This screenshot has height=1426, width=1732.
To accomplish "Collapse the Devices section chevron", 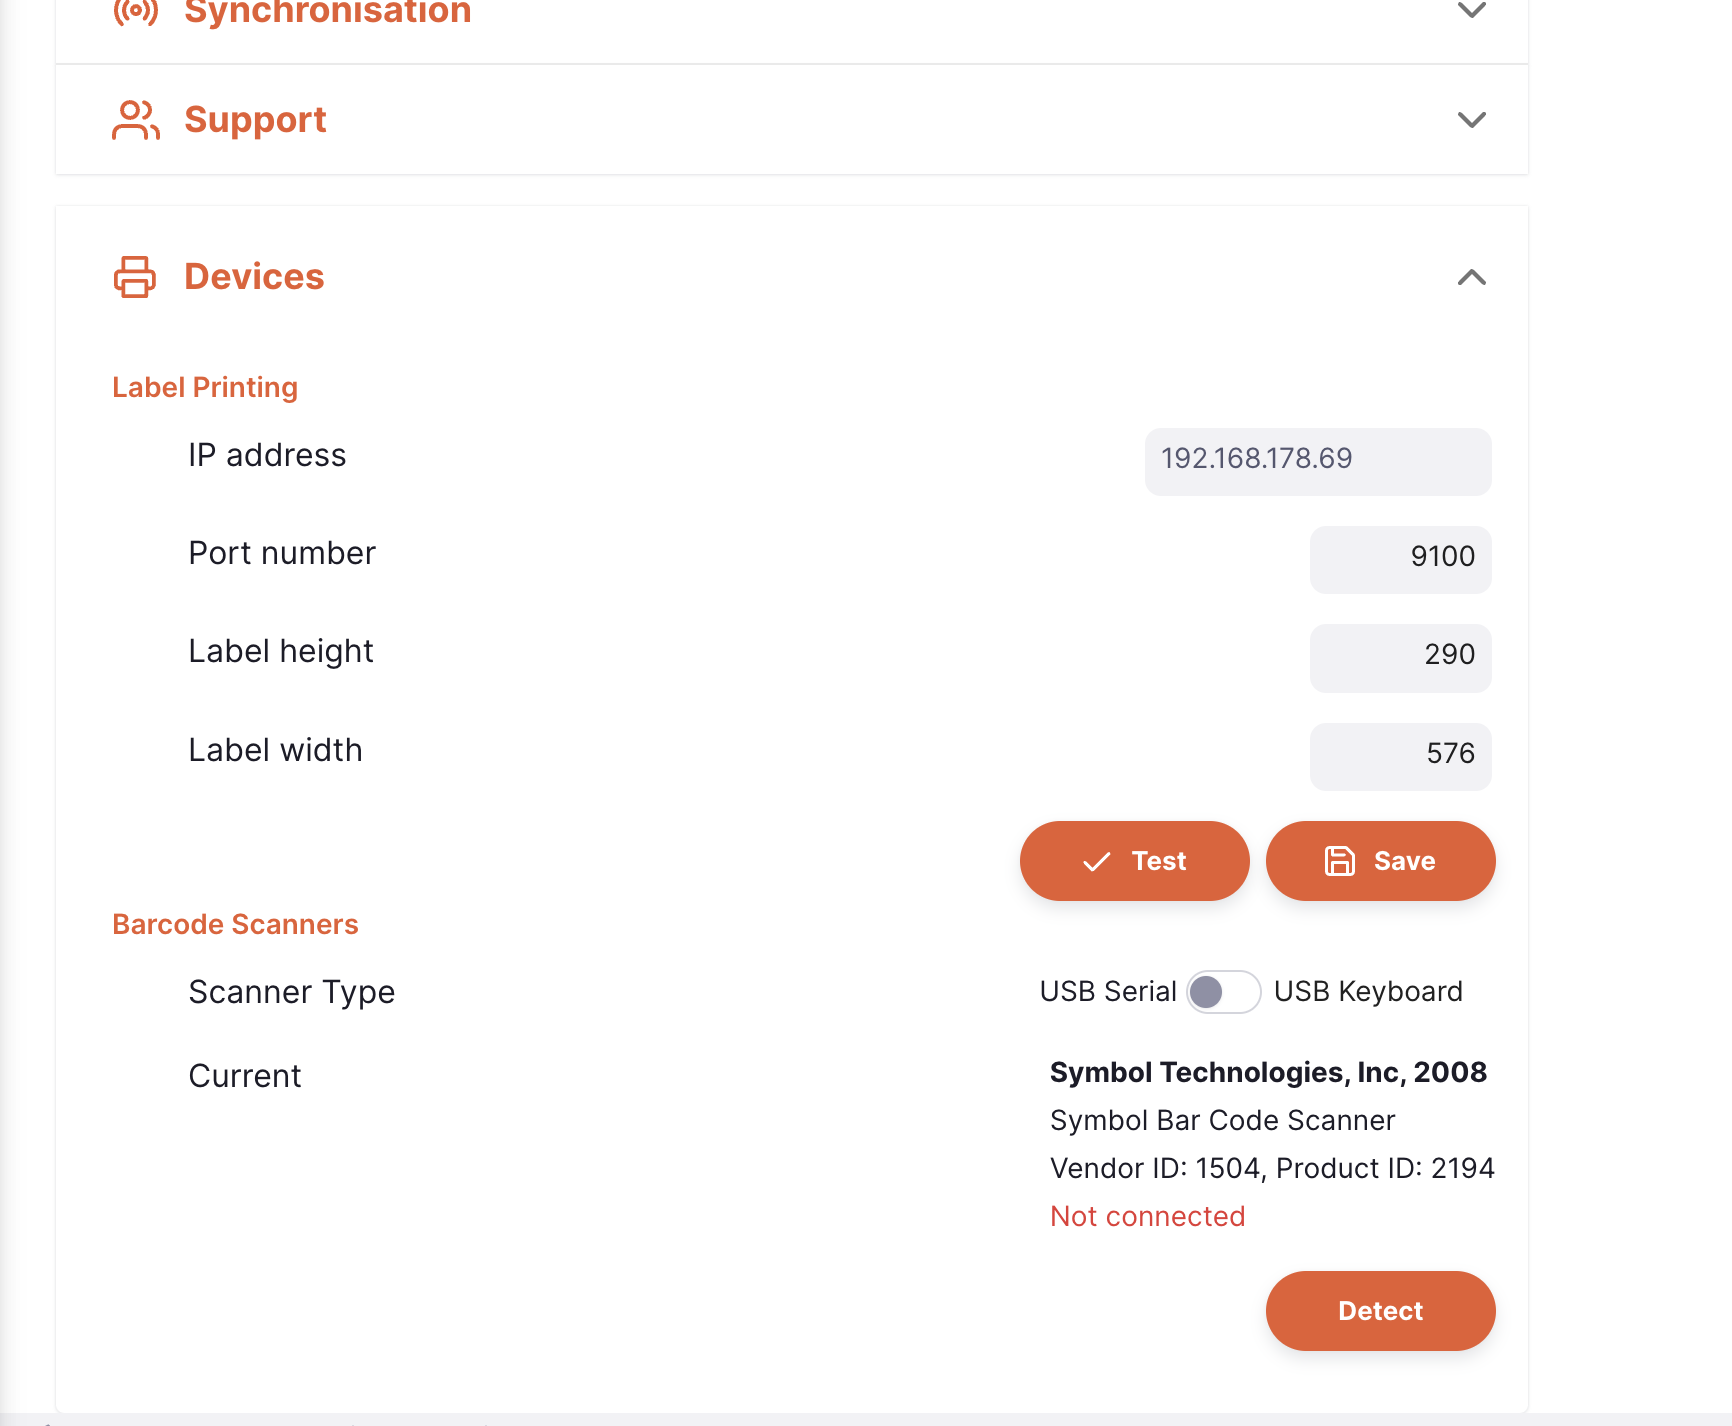I will 1471,277.
